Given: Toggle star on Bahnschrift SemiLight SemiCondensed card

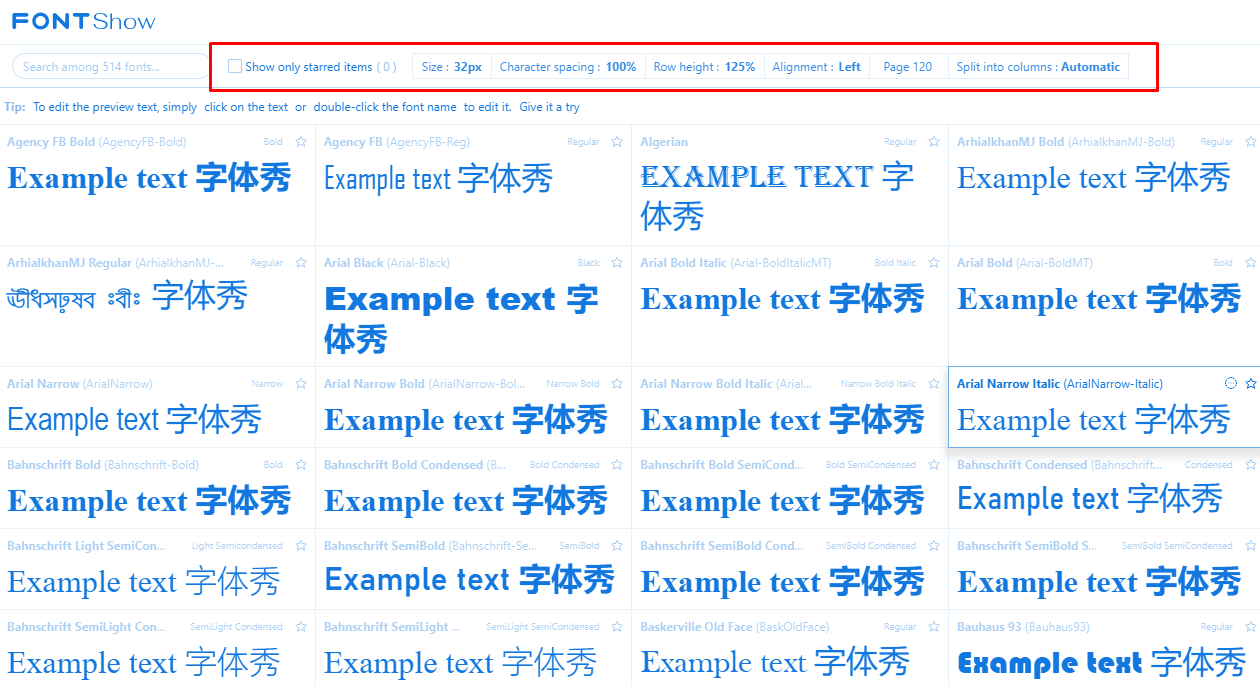Looking at the screenshot, I should coord(618,627).
